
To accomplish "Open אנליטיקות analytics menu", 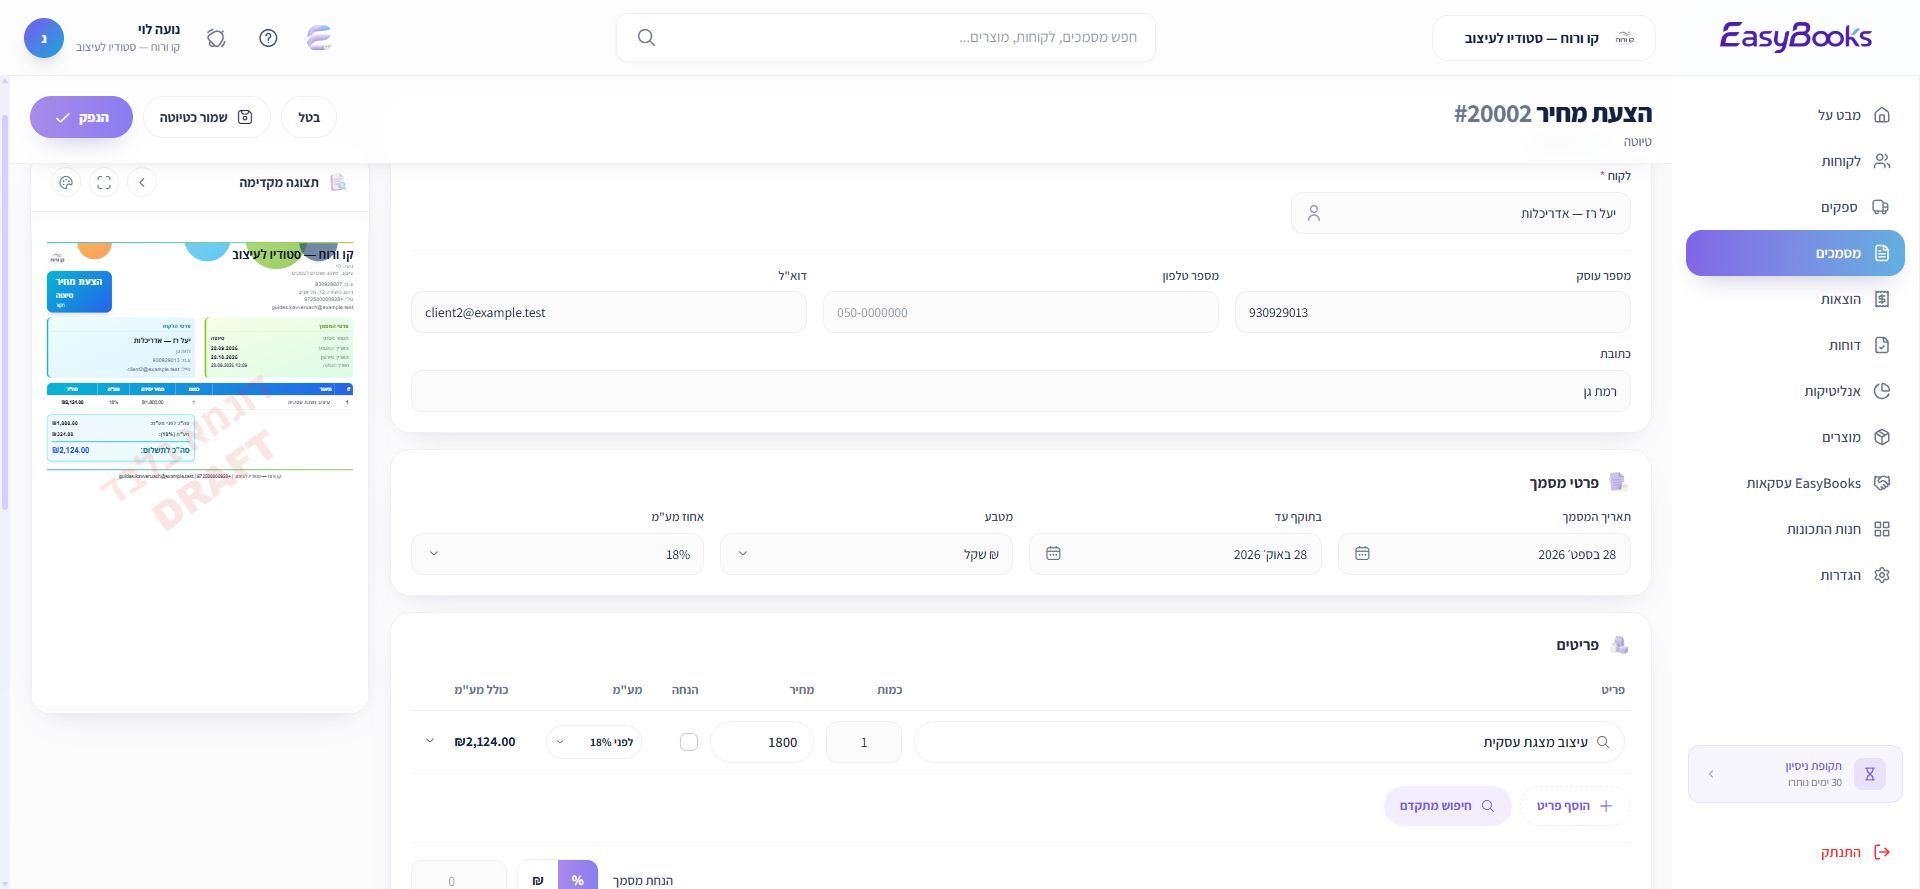I will [1795, 391].
